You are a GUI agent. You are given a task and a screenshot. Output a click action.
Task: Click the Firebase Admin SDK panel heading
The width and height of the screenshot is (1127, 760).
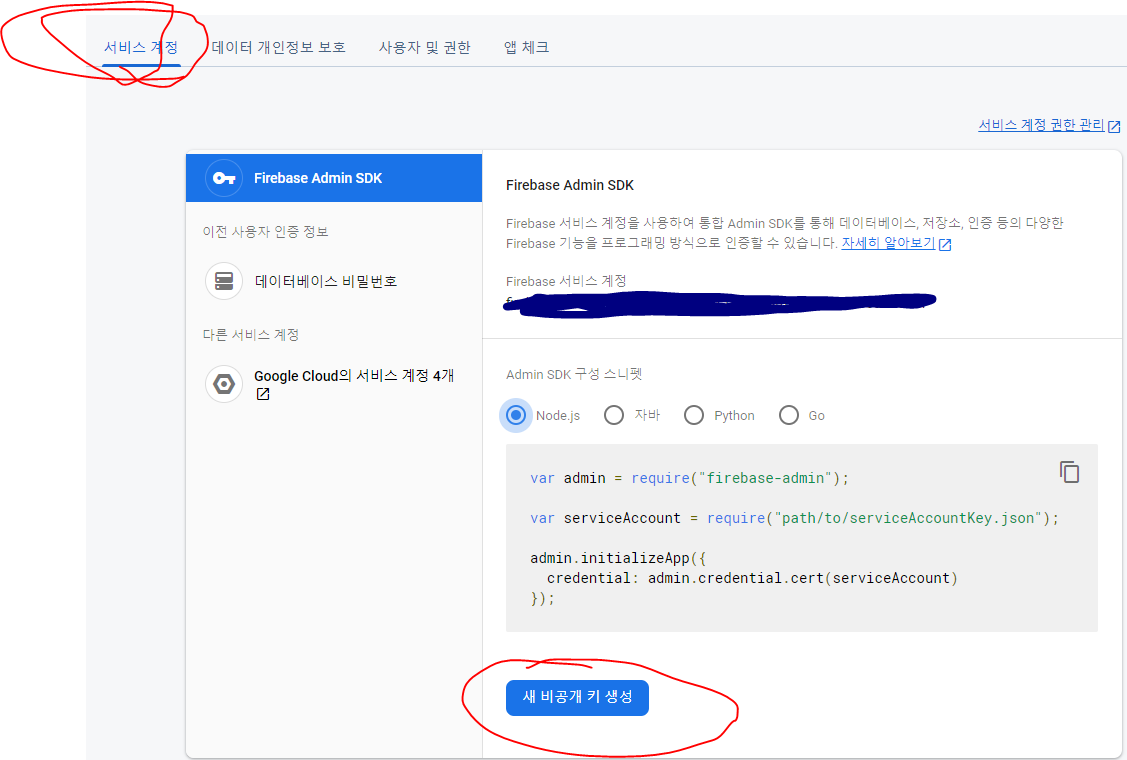(x=570, y=185)
